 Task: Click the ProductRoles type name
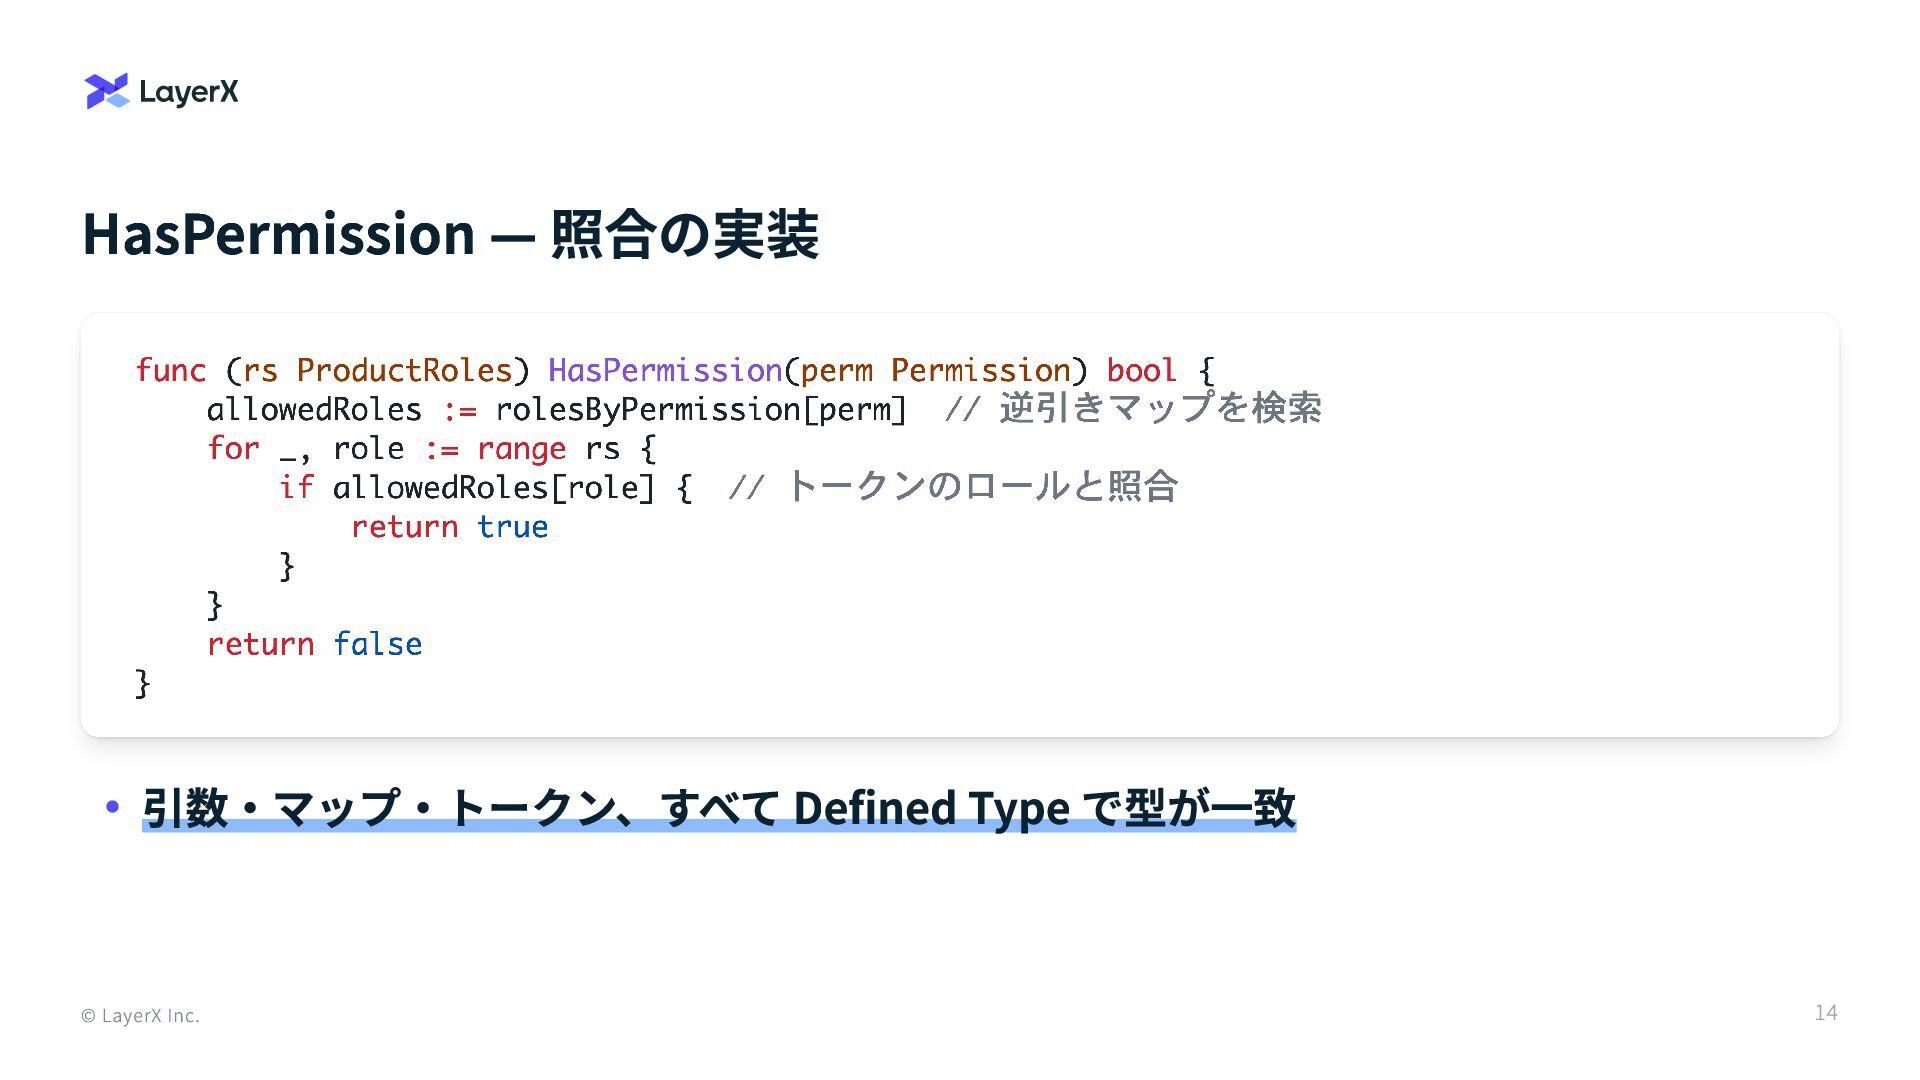pyautogui.click(x=404, y=371)
